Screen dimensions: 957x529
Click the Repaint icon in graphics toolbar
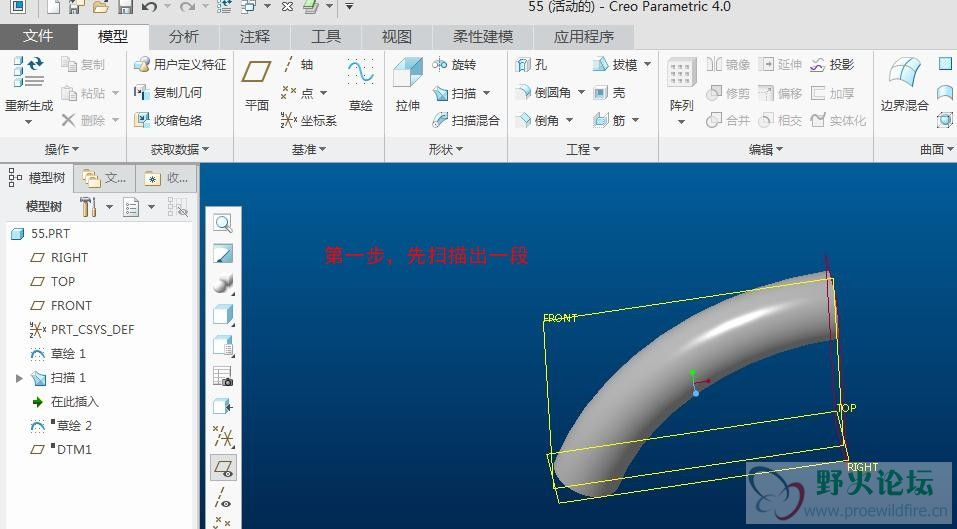[x=223, y=254]
